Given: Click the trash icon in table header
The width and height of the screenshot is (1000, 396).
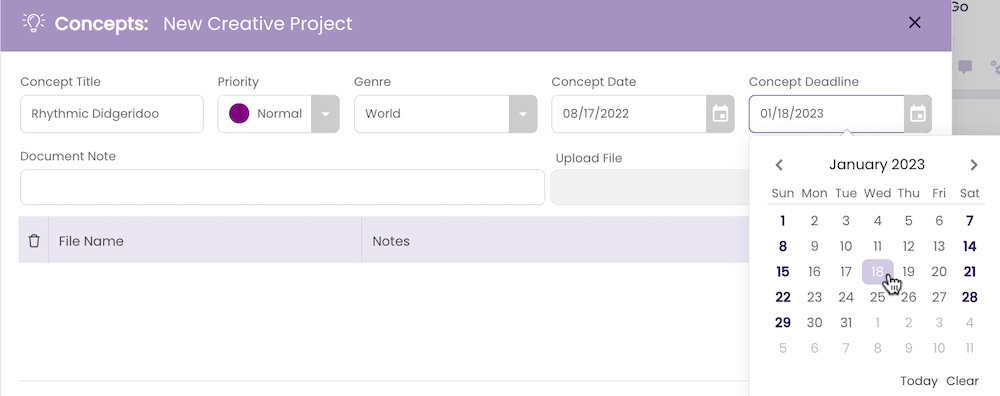Looking at the screenshot, I should 34,240.
